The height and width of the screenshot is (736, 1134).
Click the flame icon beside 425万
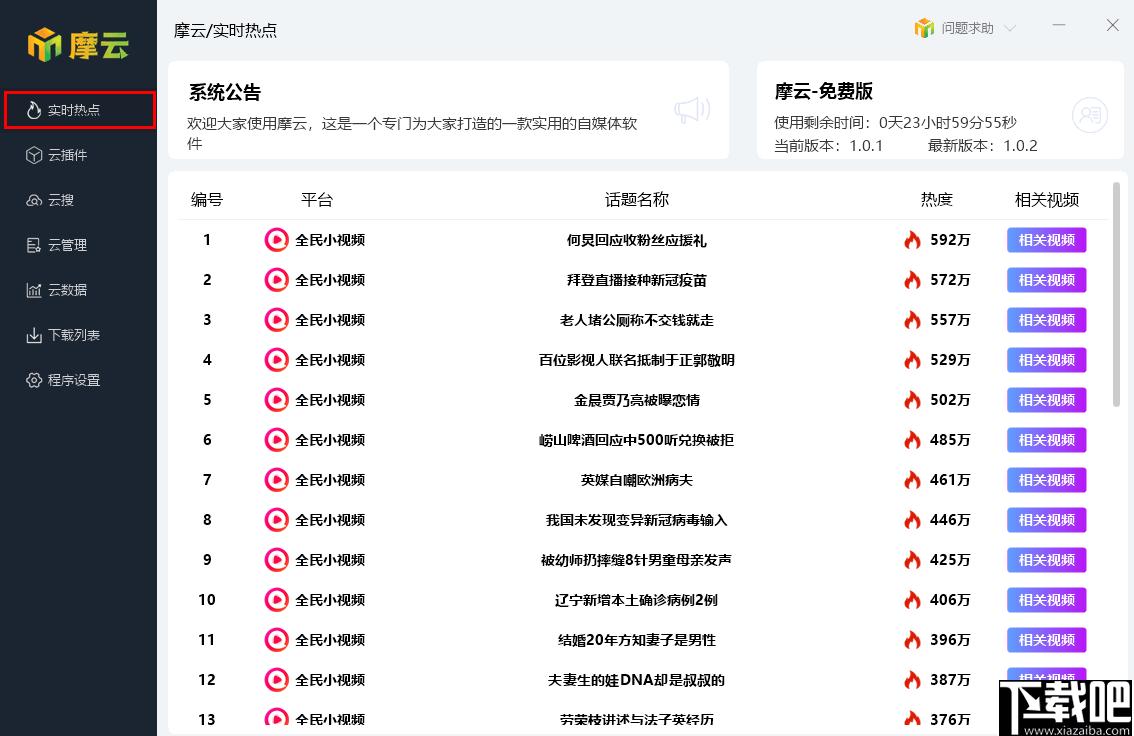913,559
